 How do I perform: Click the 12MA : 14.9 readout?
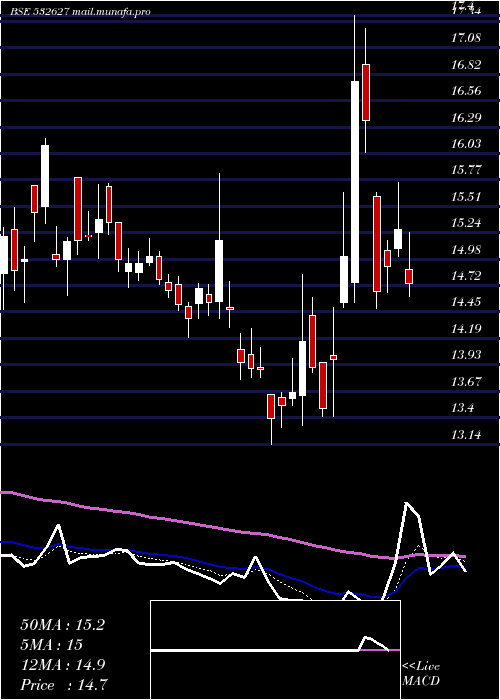(62, 665)
